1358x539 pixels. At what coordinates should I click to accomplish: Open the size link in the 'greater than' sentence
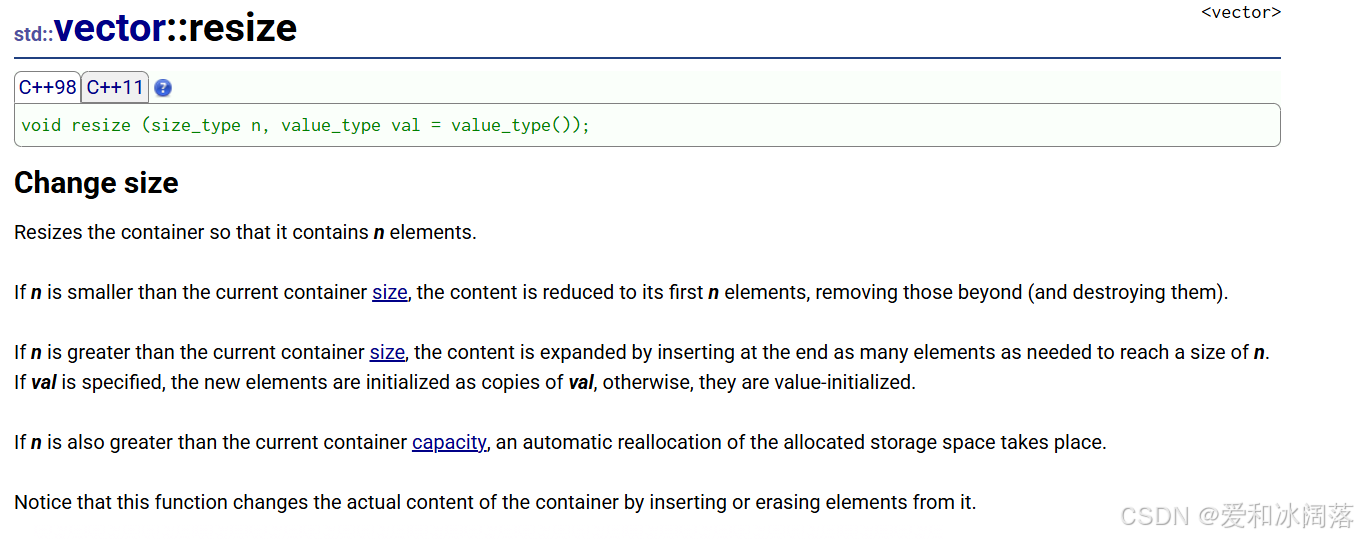point(387,352)
